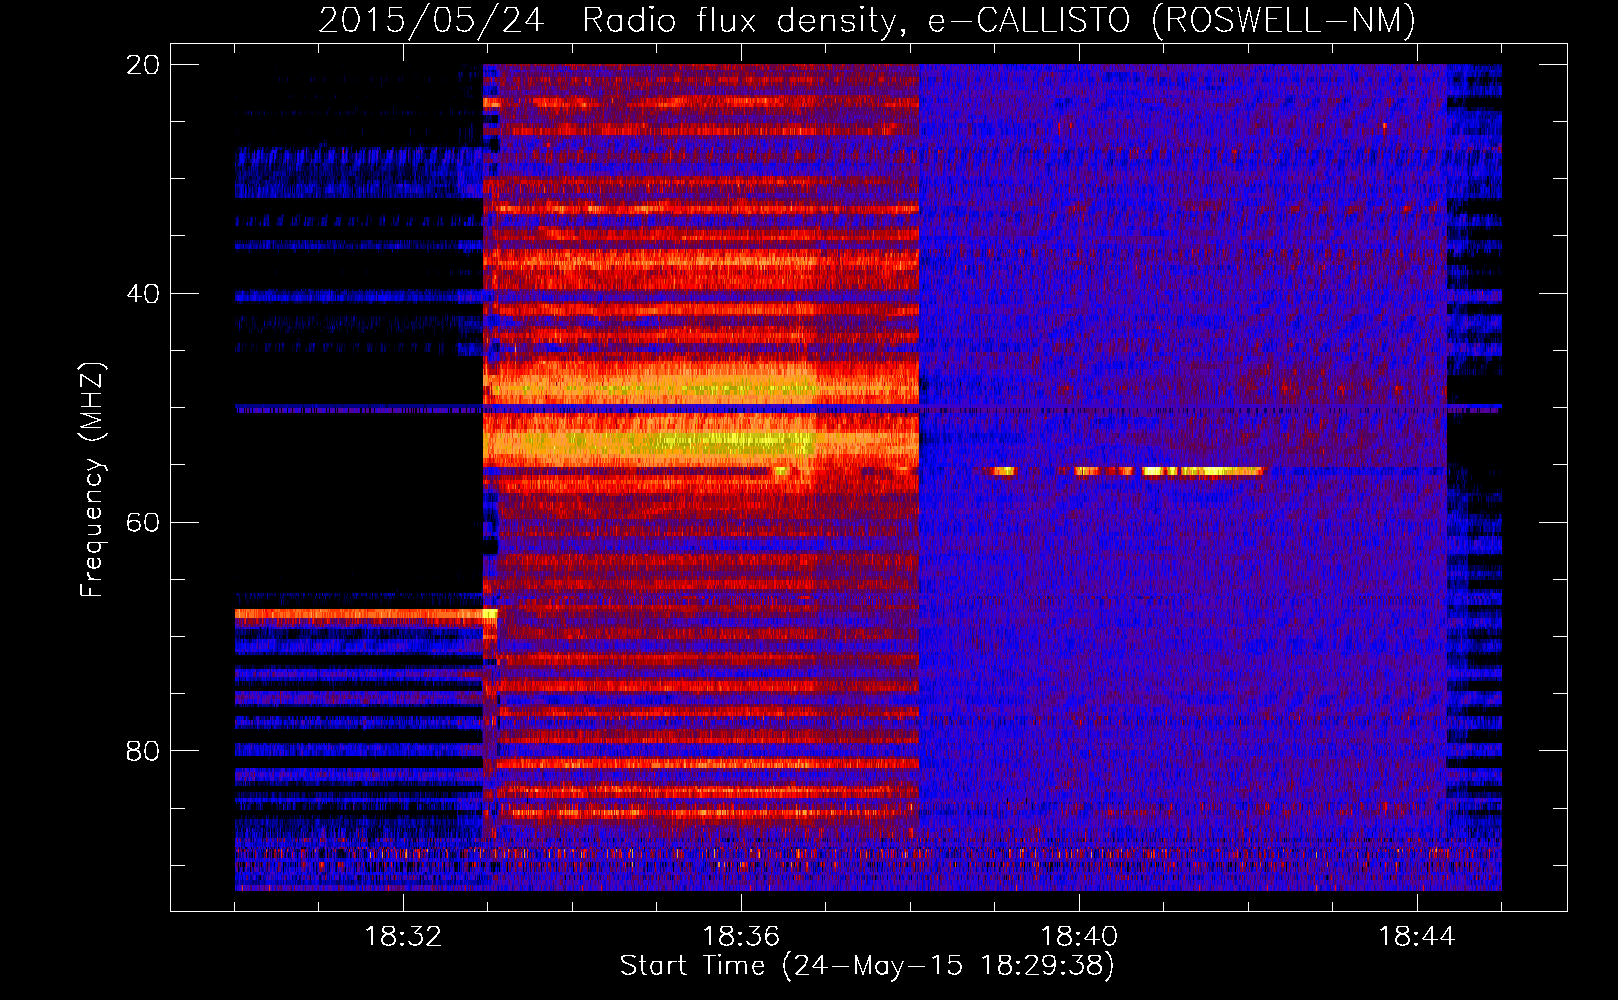Click the 60 frequency tick label
This screenshot has height=1000, width=1618.
pos(143,522)
